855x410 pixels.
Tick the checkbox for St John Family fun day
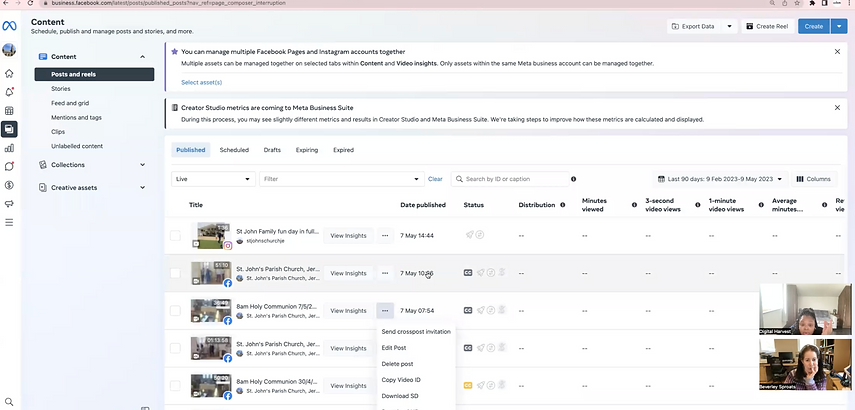point(175,236)
